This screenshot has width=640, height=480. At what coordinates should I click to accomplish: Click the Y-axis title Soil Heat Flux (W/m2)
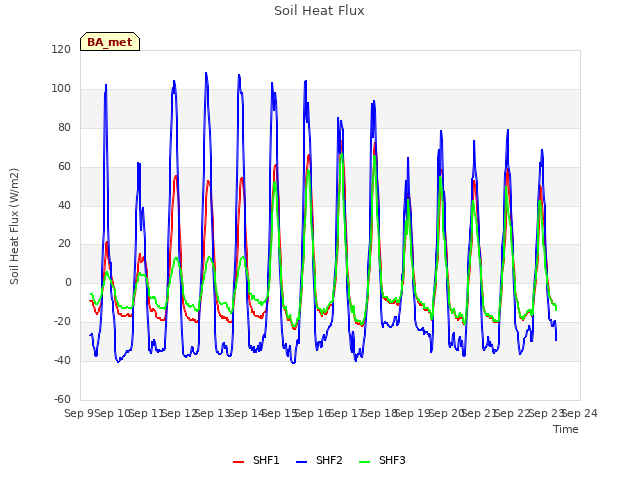click(x=14, y=226)
